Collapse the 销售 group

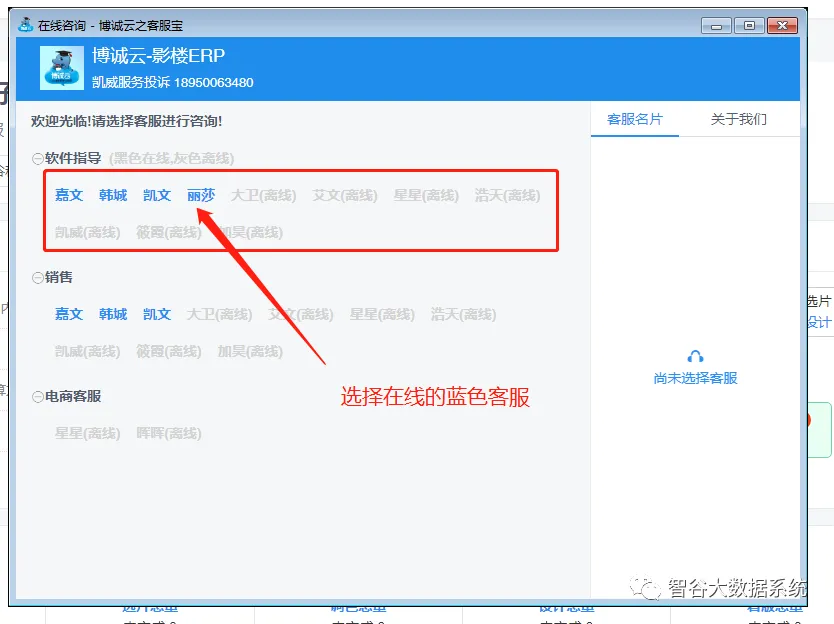[37, 277]
